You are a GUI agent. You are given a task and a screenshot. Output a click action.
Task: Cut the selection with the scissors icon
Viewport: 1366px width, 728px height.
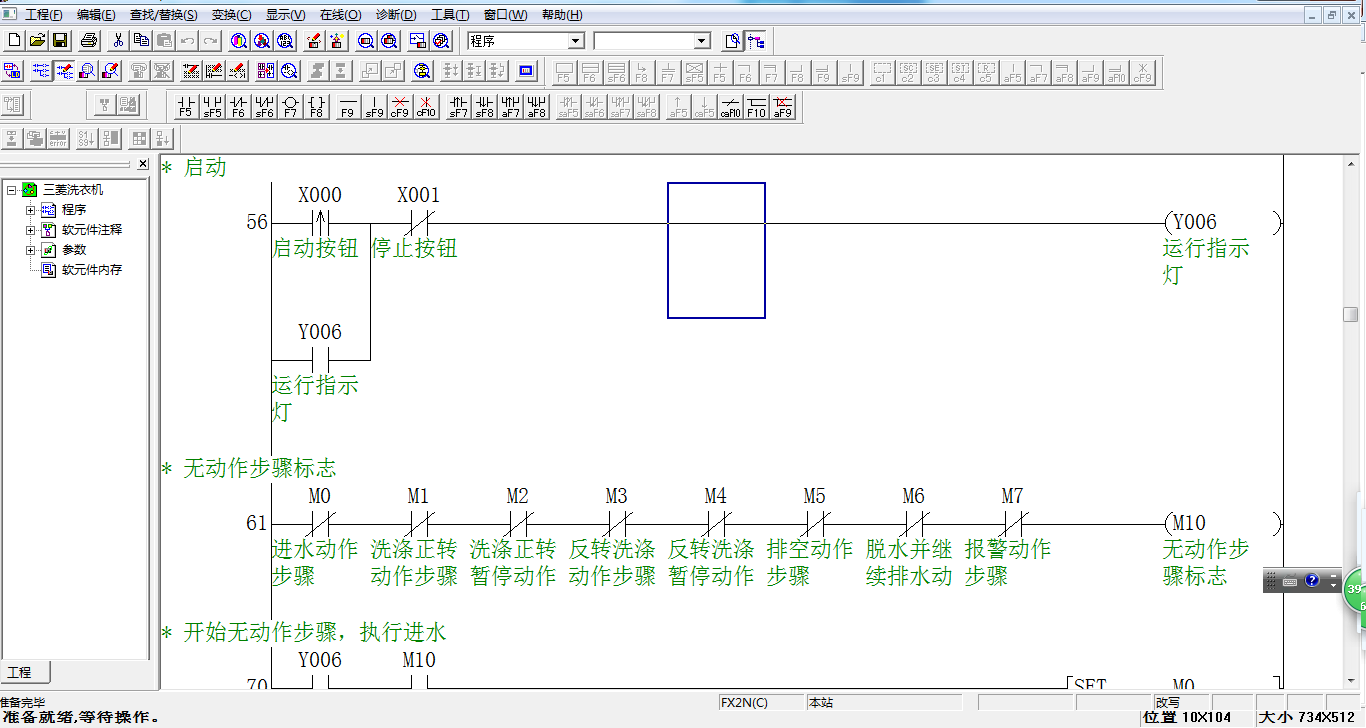[118, 41]
